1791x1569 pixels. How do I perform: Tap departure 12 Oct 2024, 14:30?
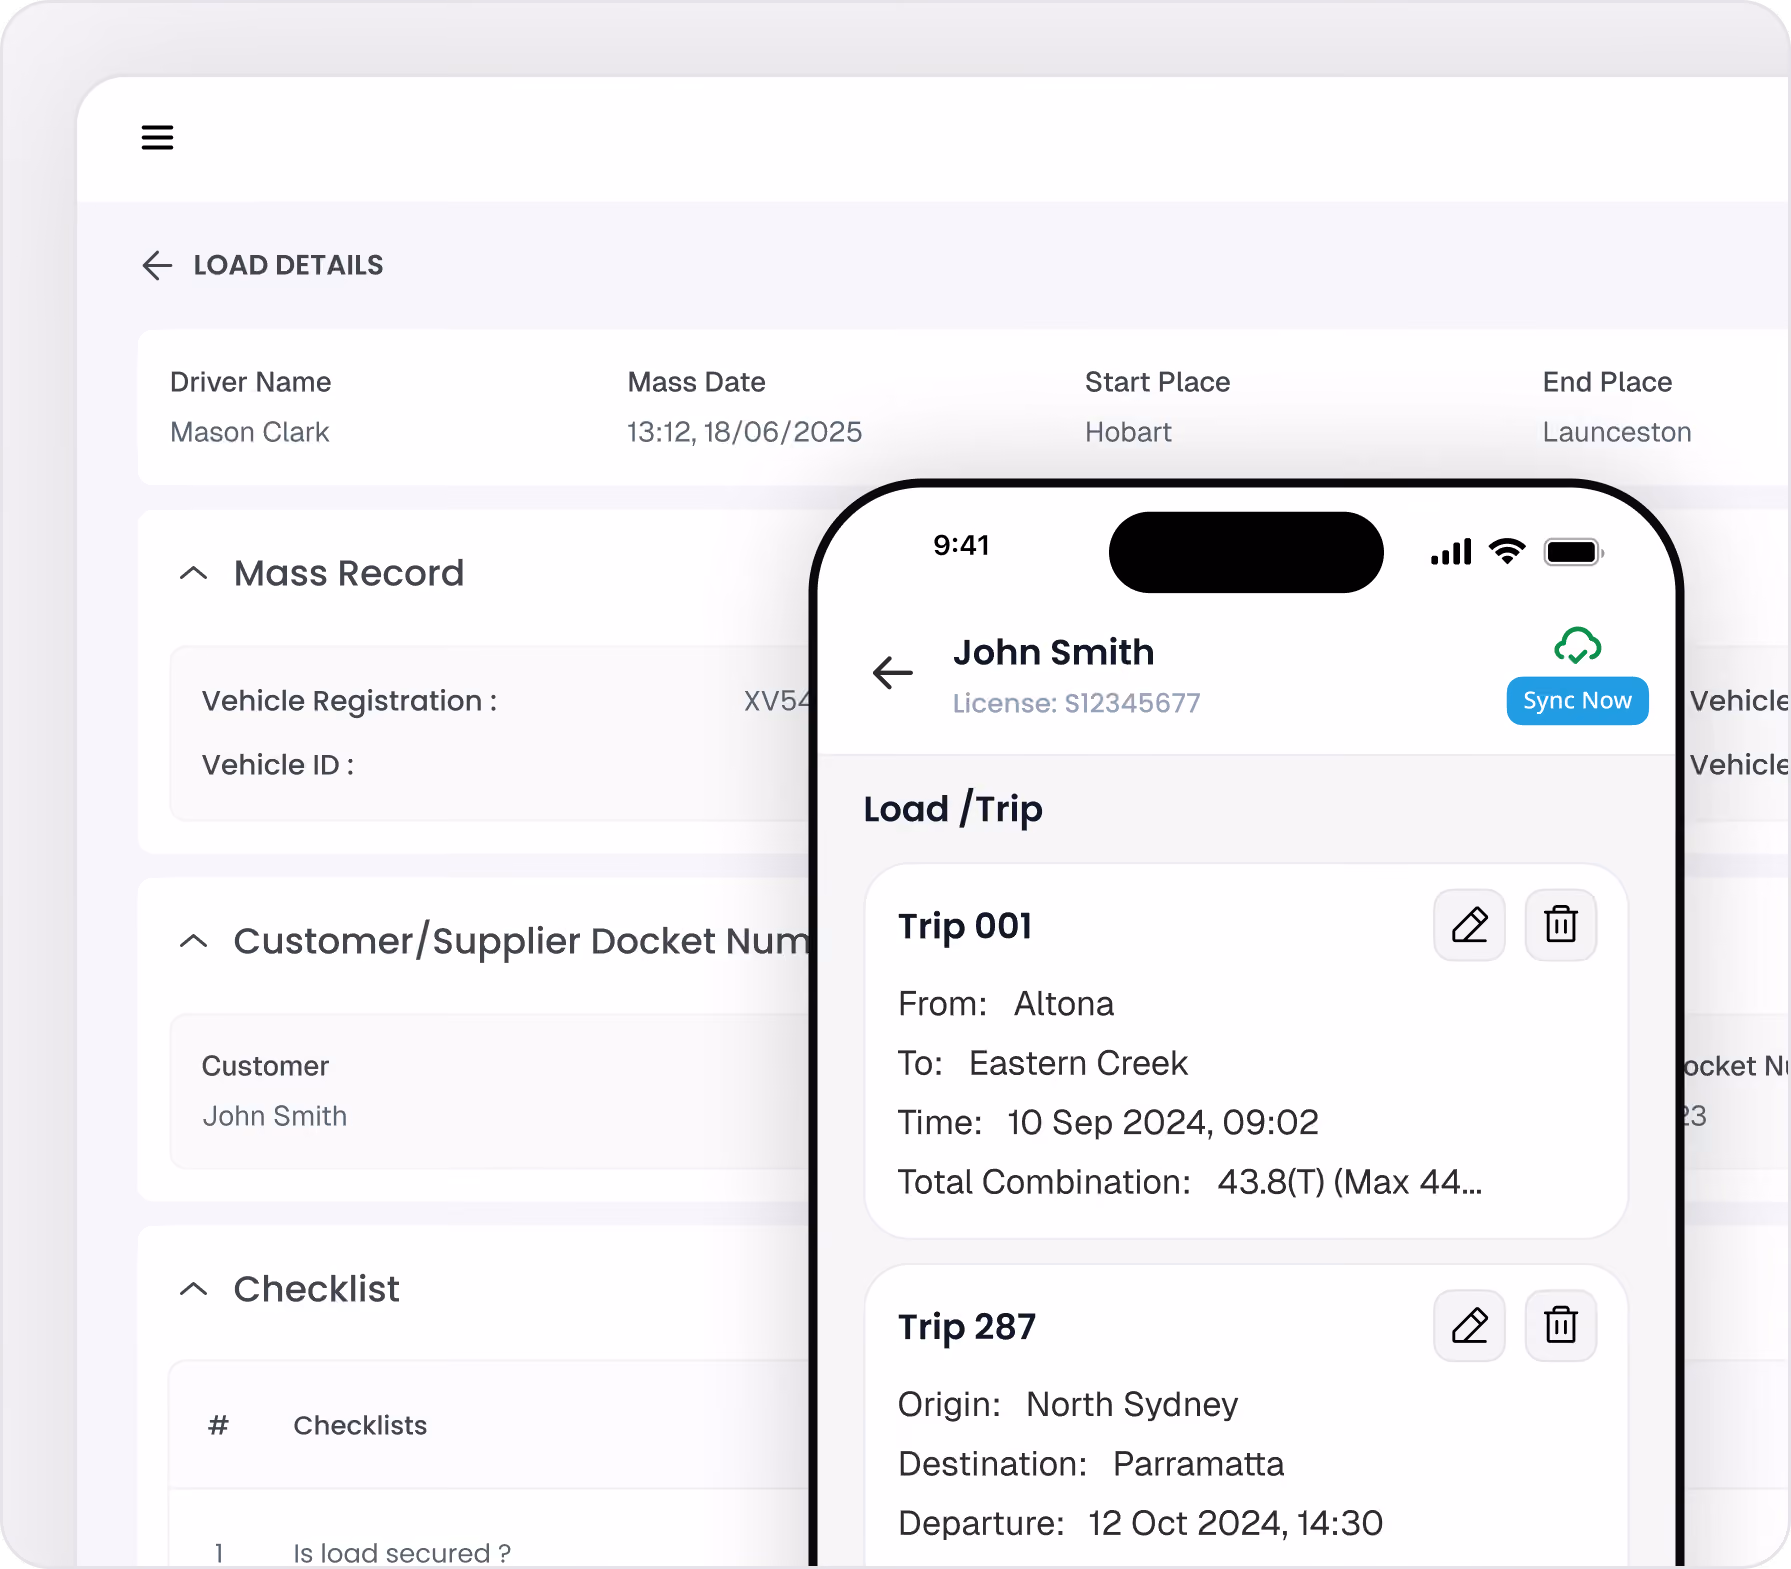1140,1523
